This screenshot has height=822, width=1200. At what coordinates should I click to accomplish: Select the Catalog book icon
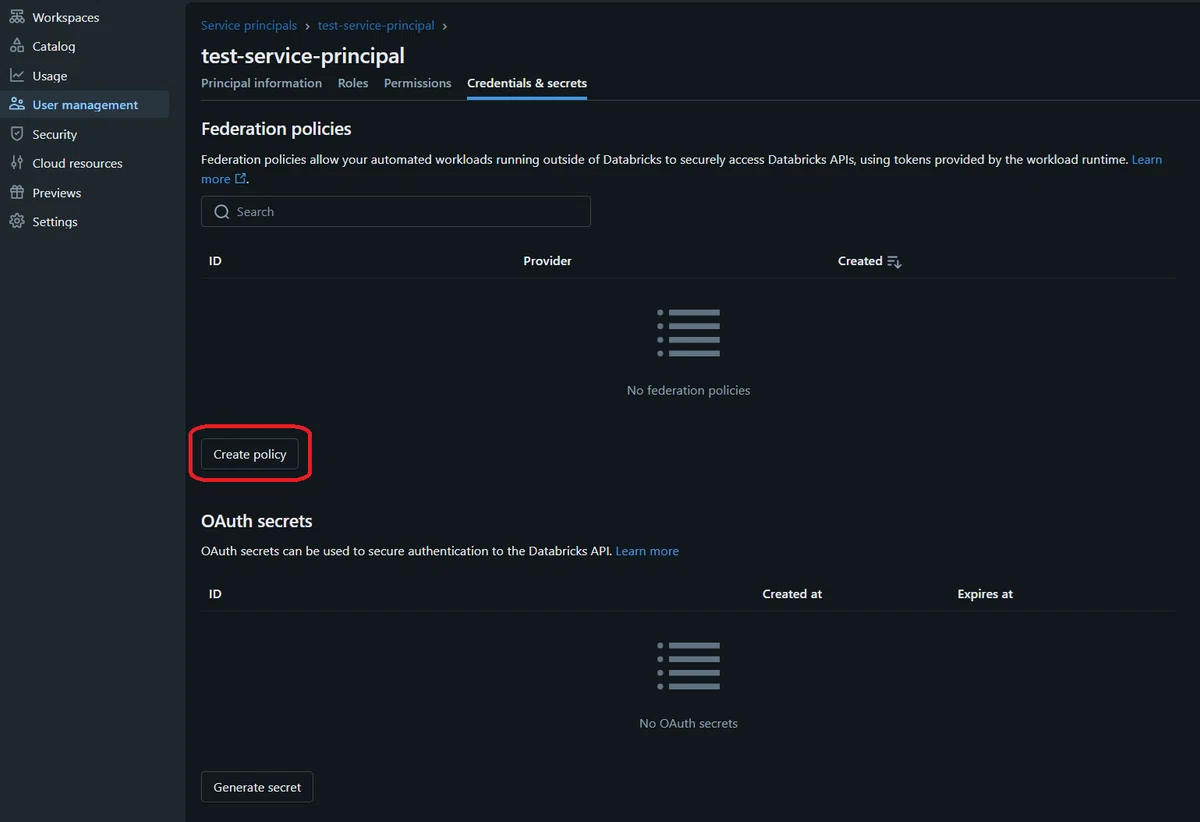point(17,46)
